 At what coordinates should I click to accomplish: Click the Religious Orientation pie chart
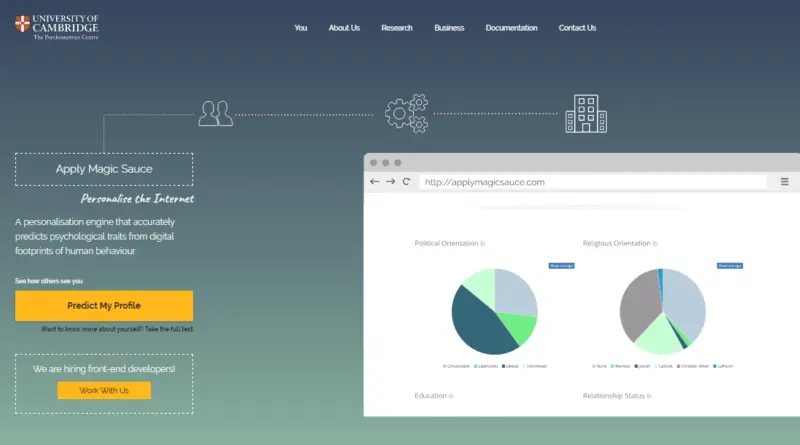(x=663, y=311)
